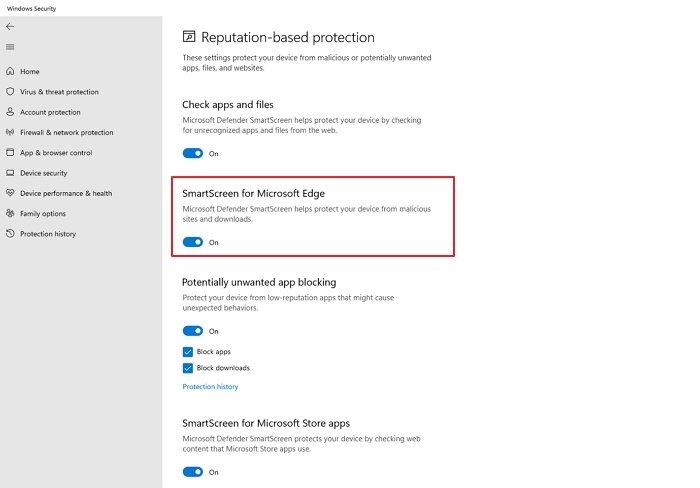Click the Account protection person icon

[10, 112]
